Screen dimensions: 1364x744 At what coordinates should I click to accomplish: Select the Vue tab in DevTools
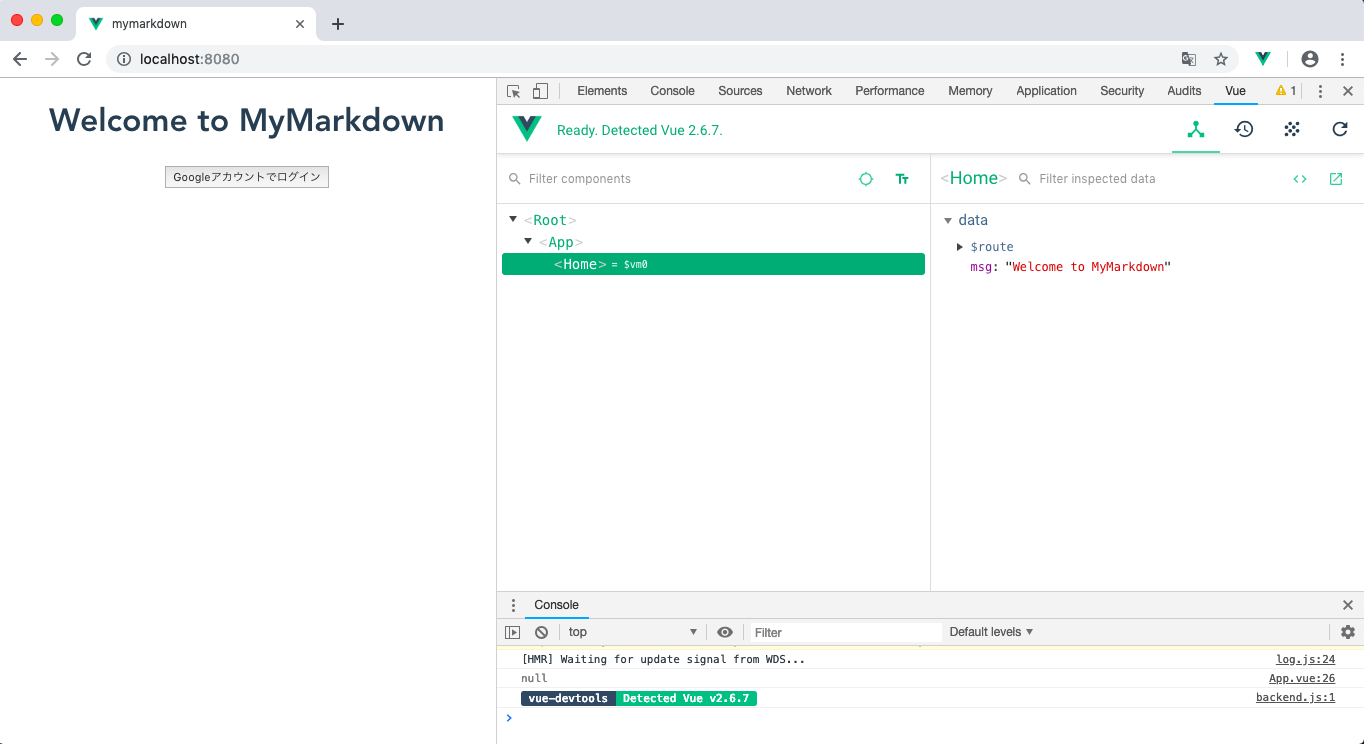[1235, 91]
